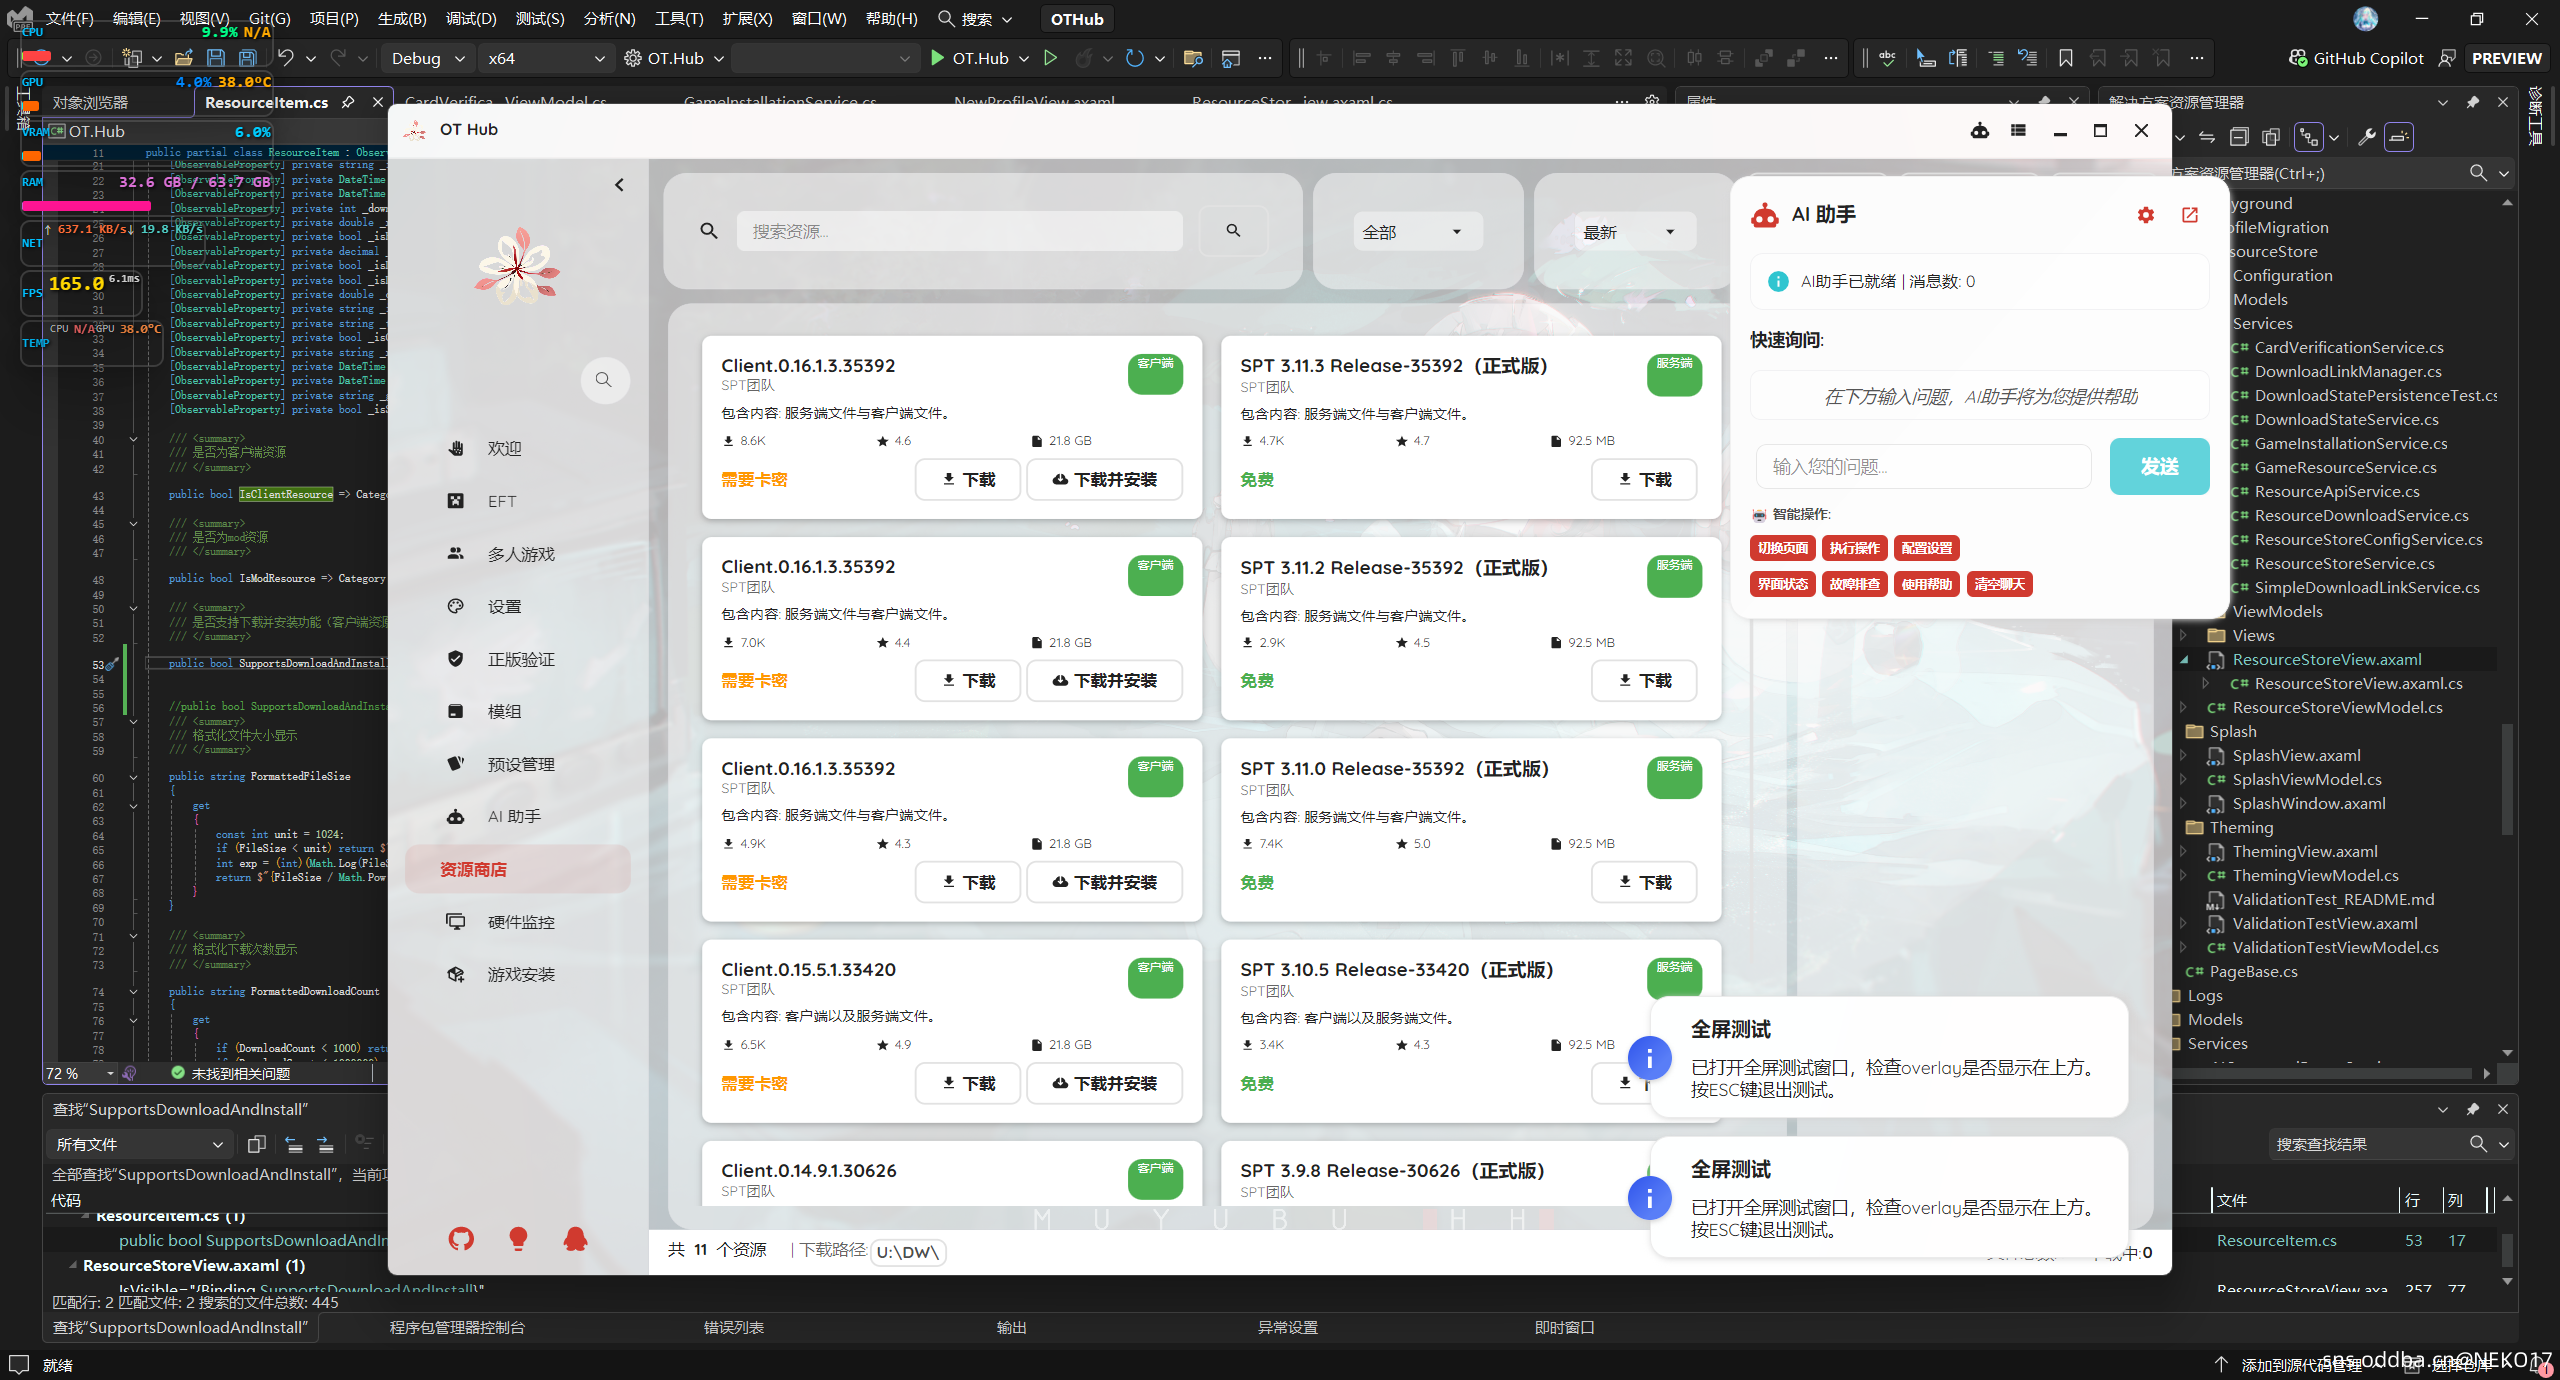Click 下载 on SPT 3.11.0 Release card

pos(1644,882)
